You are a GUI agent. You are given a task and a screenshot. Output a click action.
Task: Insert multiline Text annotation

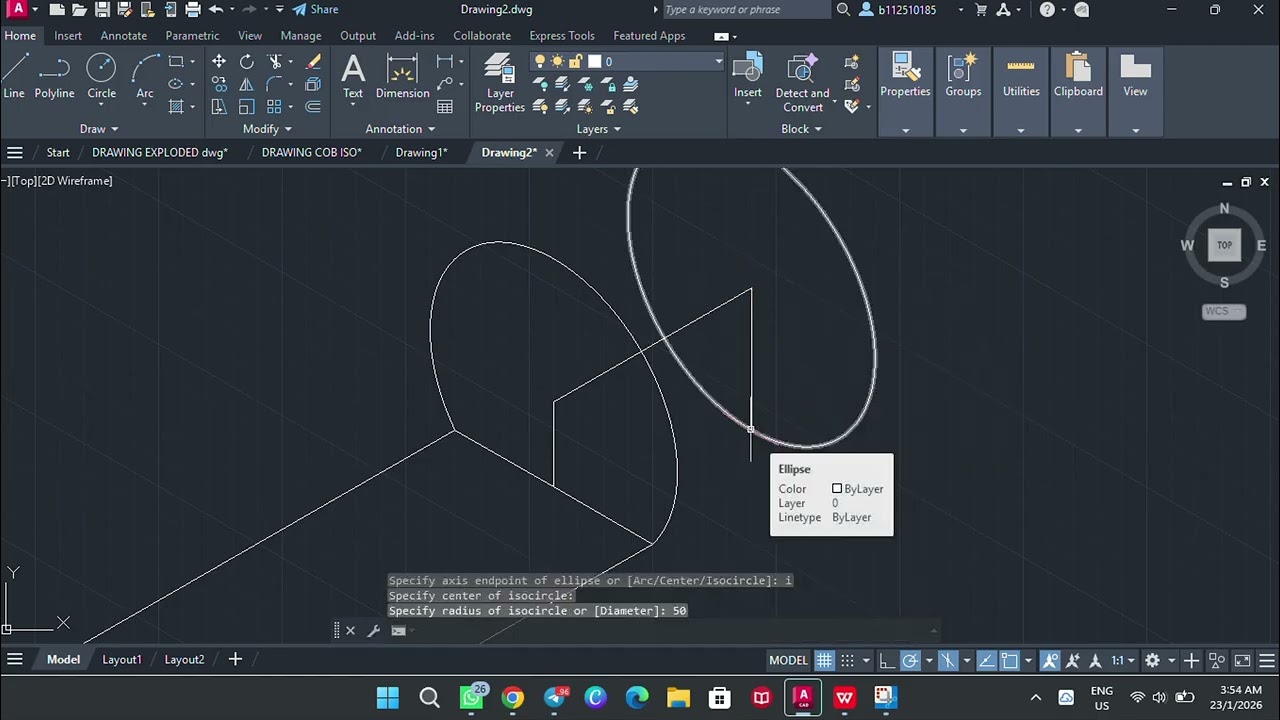[353, 76]
